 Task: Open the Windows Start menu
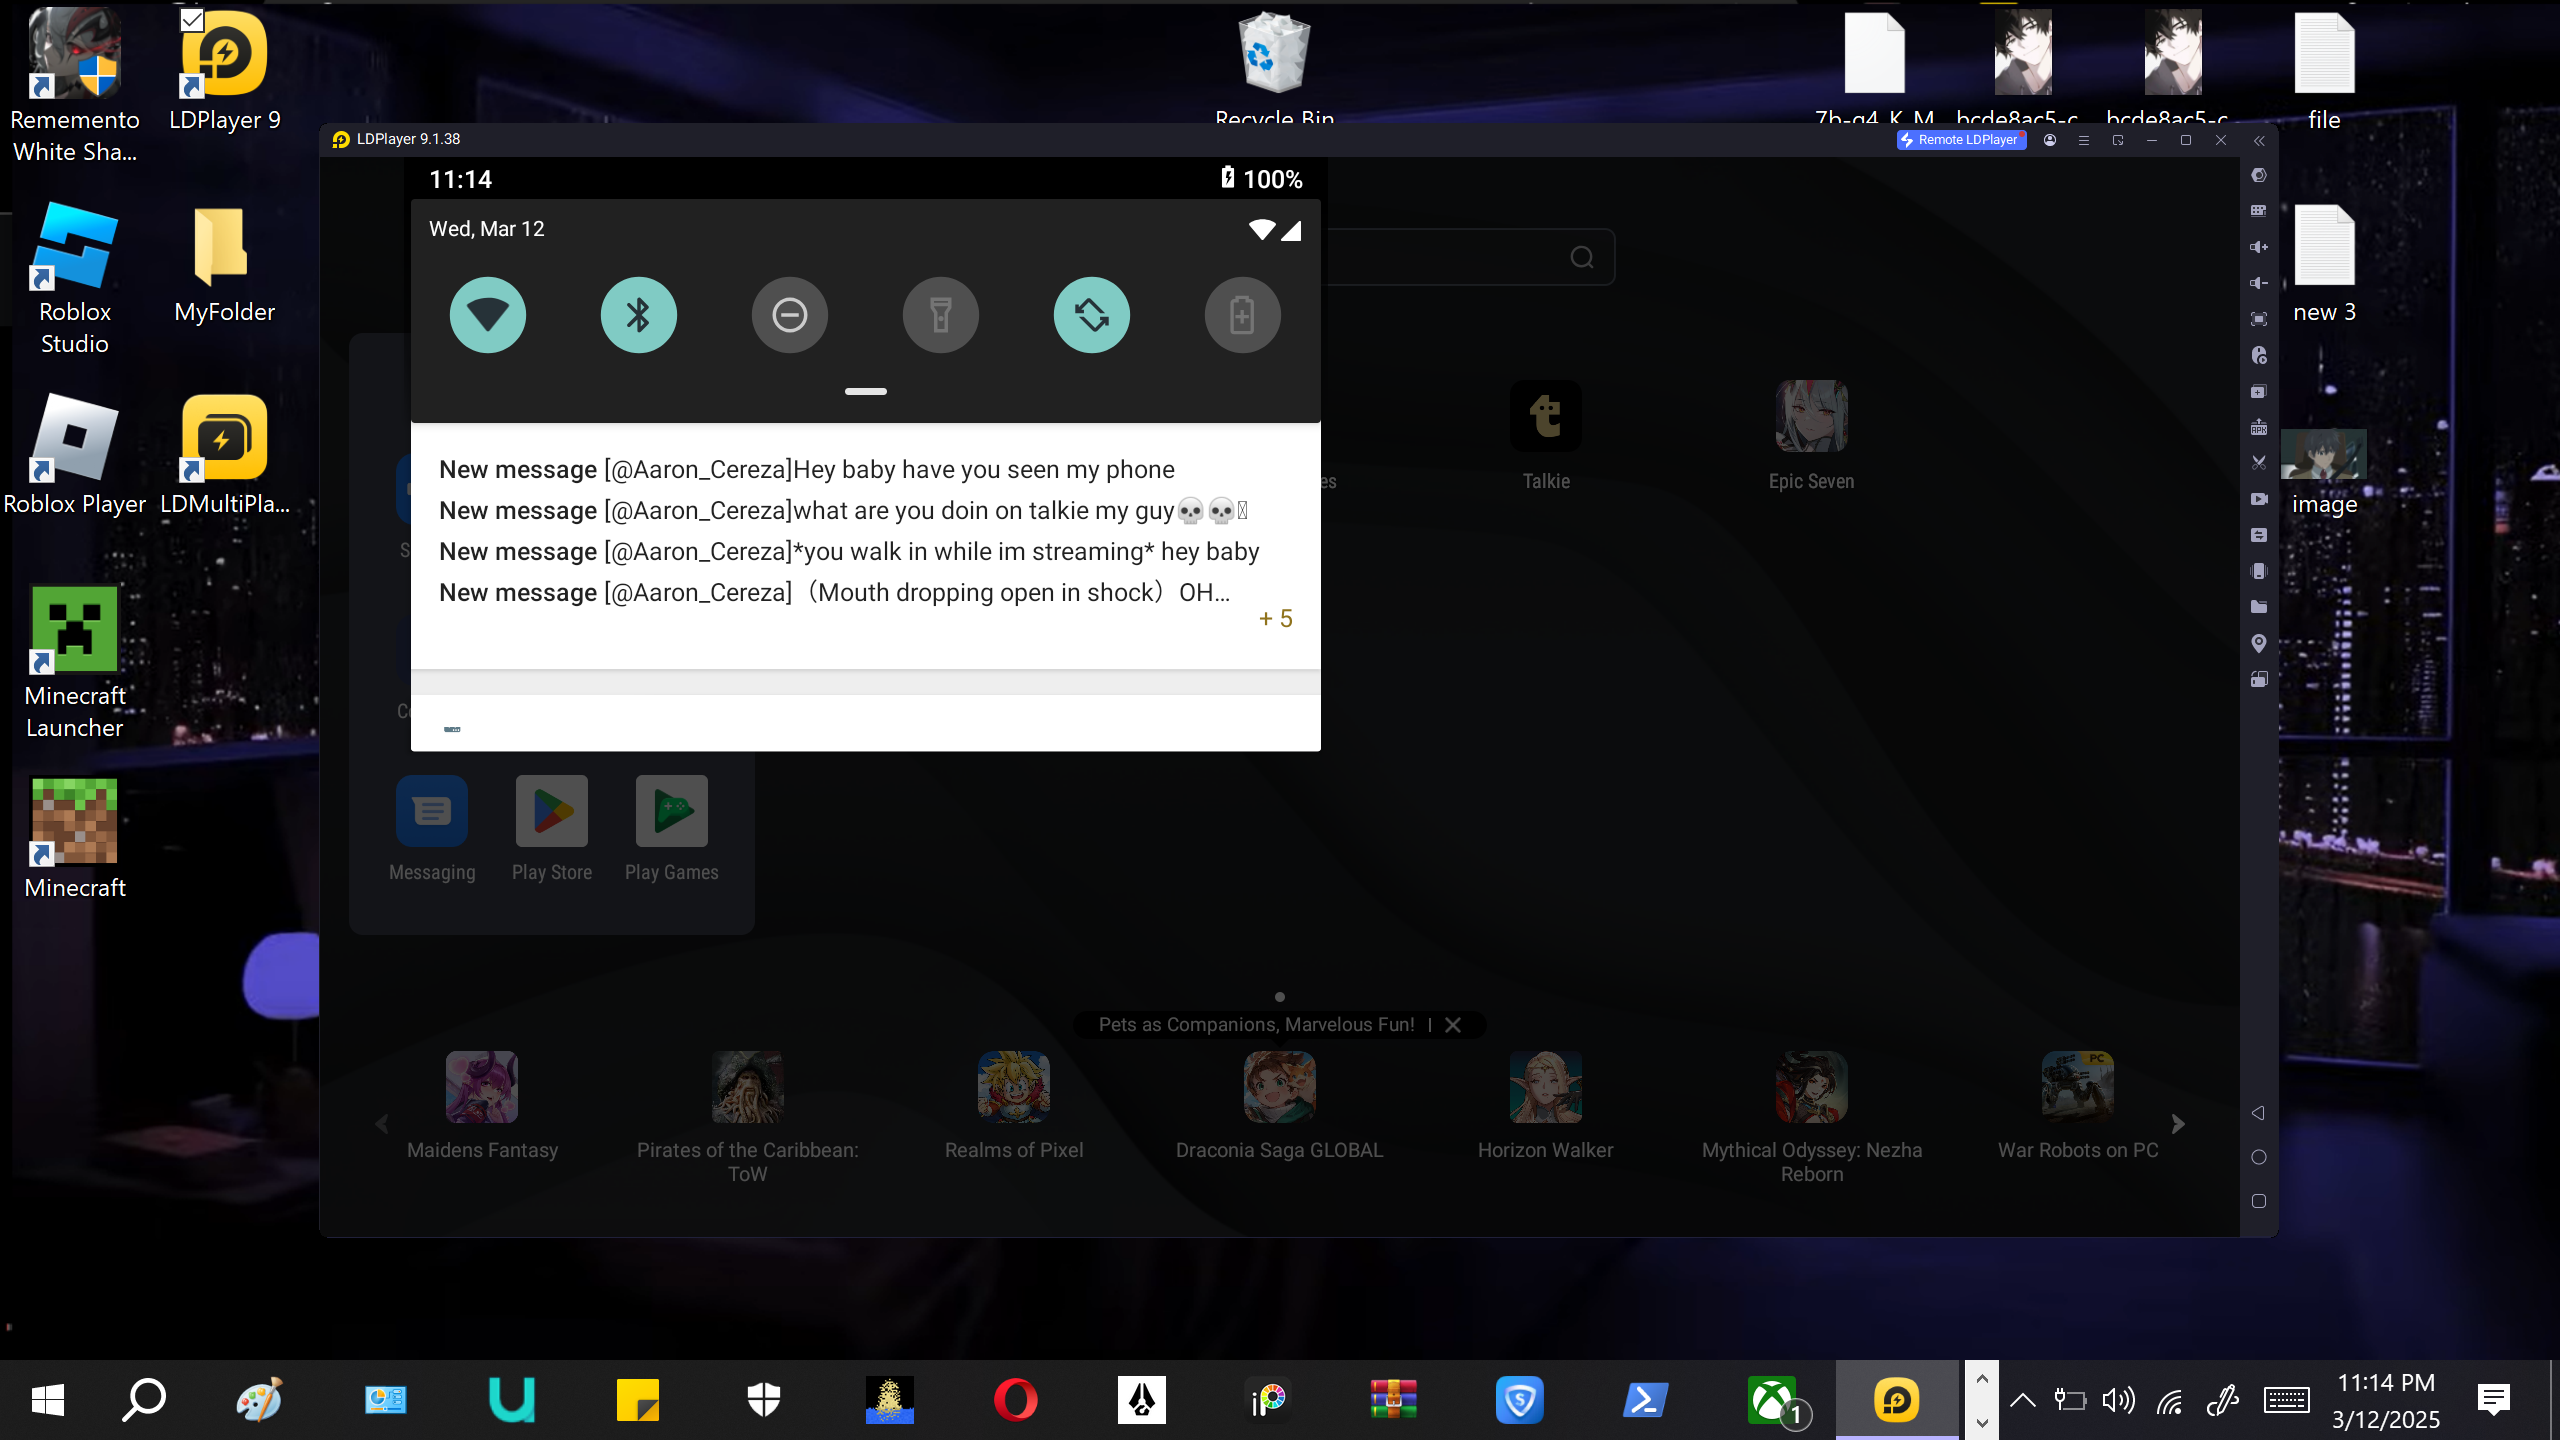[48, 1400]
